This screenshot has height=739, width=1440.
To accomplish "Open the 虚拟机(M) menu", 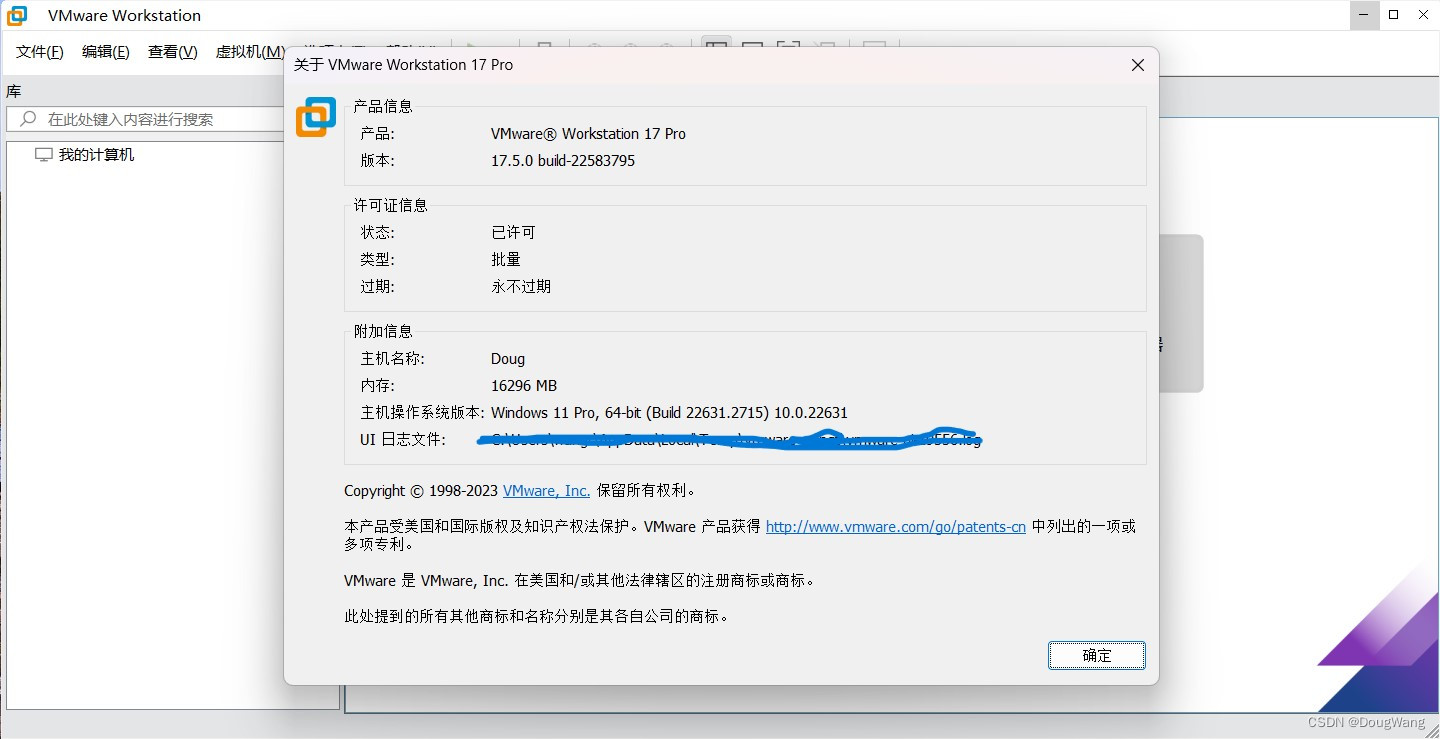I will 250,52.
